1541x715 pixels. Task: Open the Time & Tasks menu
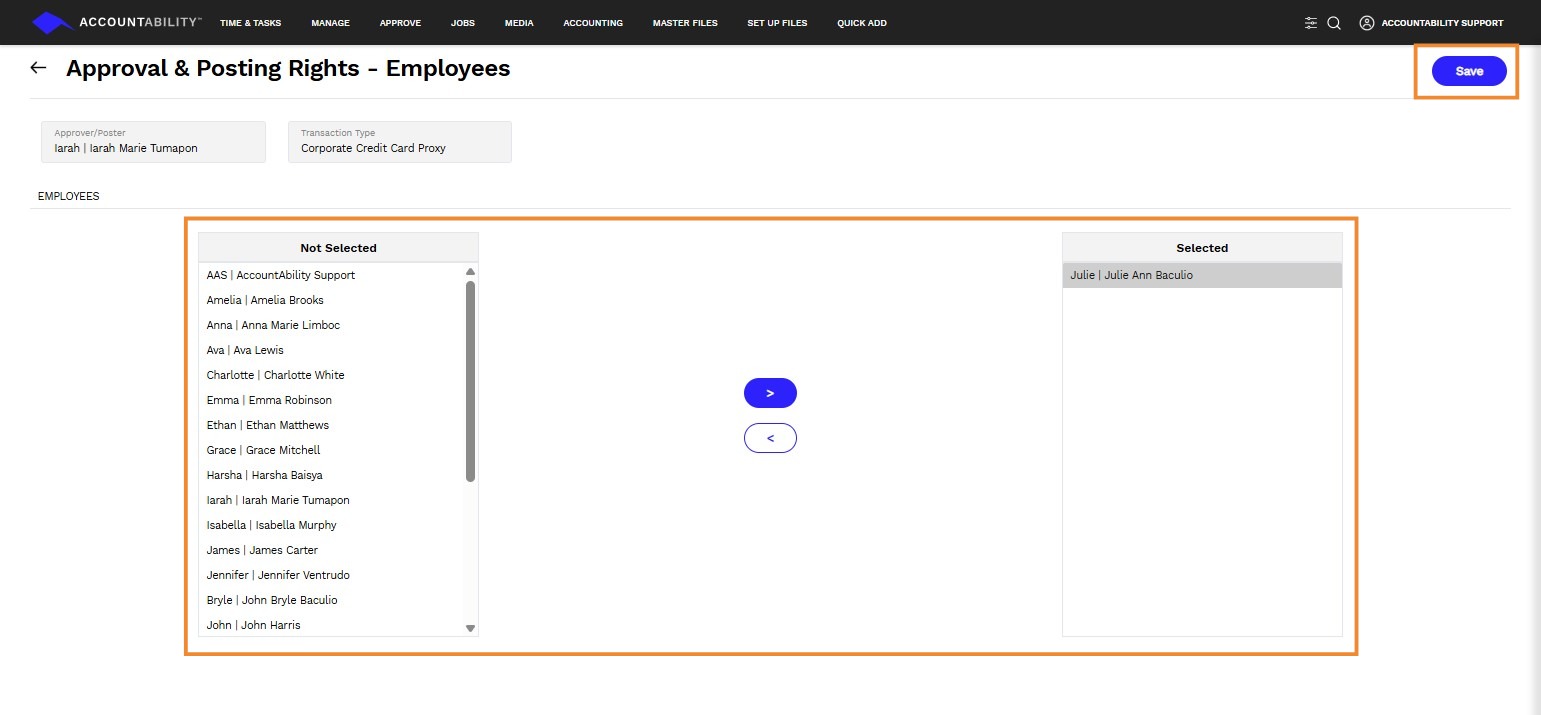[250, 23]
